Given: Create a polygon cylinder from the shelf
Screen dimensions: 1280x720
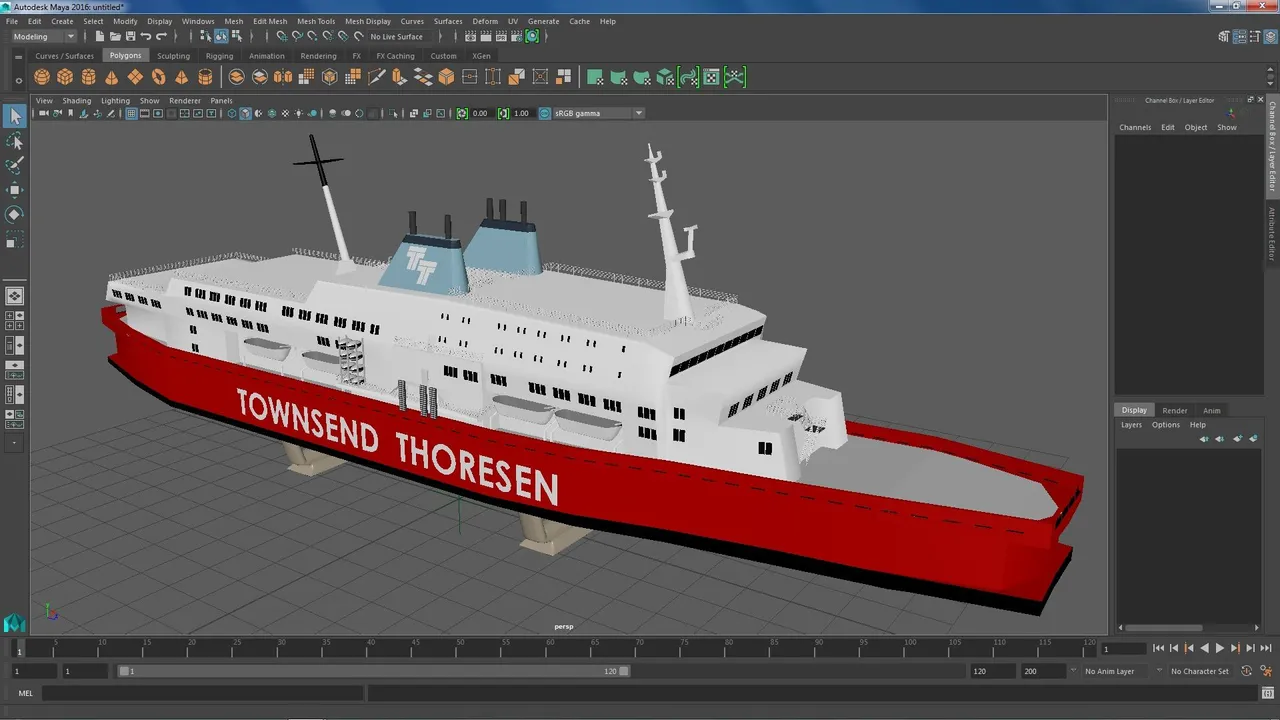Looking at the screenshot, I should pyautogui.click(x=88, y=77).
